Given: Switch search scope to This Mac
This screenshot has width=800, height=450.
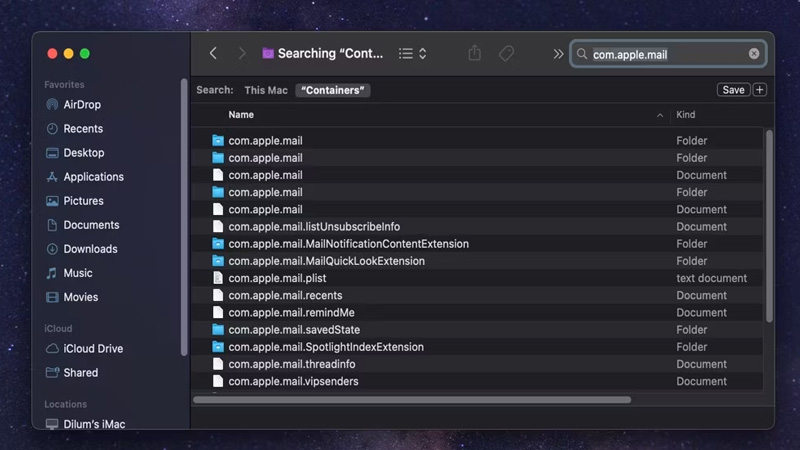Looking at the screenshot, I should [266, 90].
